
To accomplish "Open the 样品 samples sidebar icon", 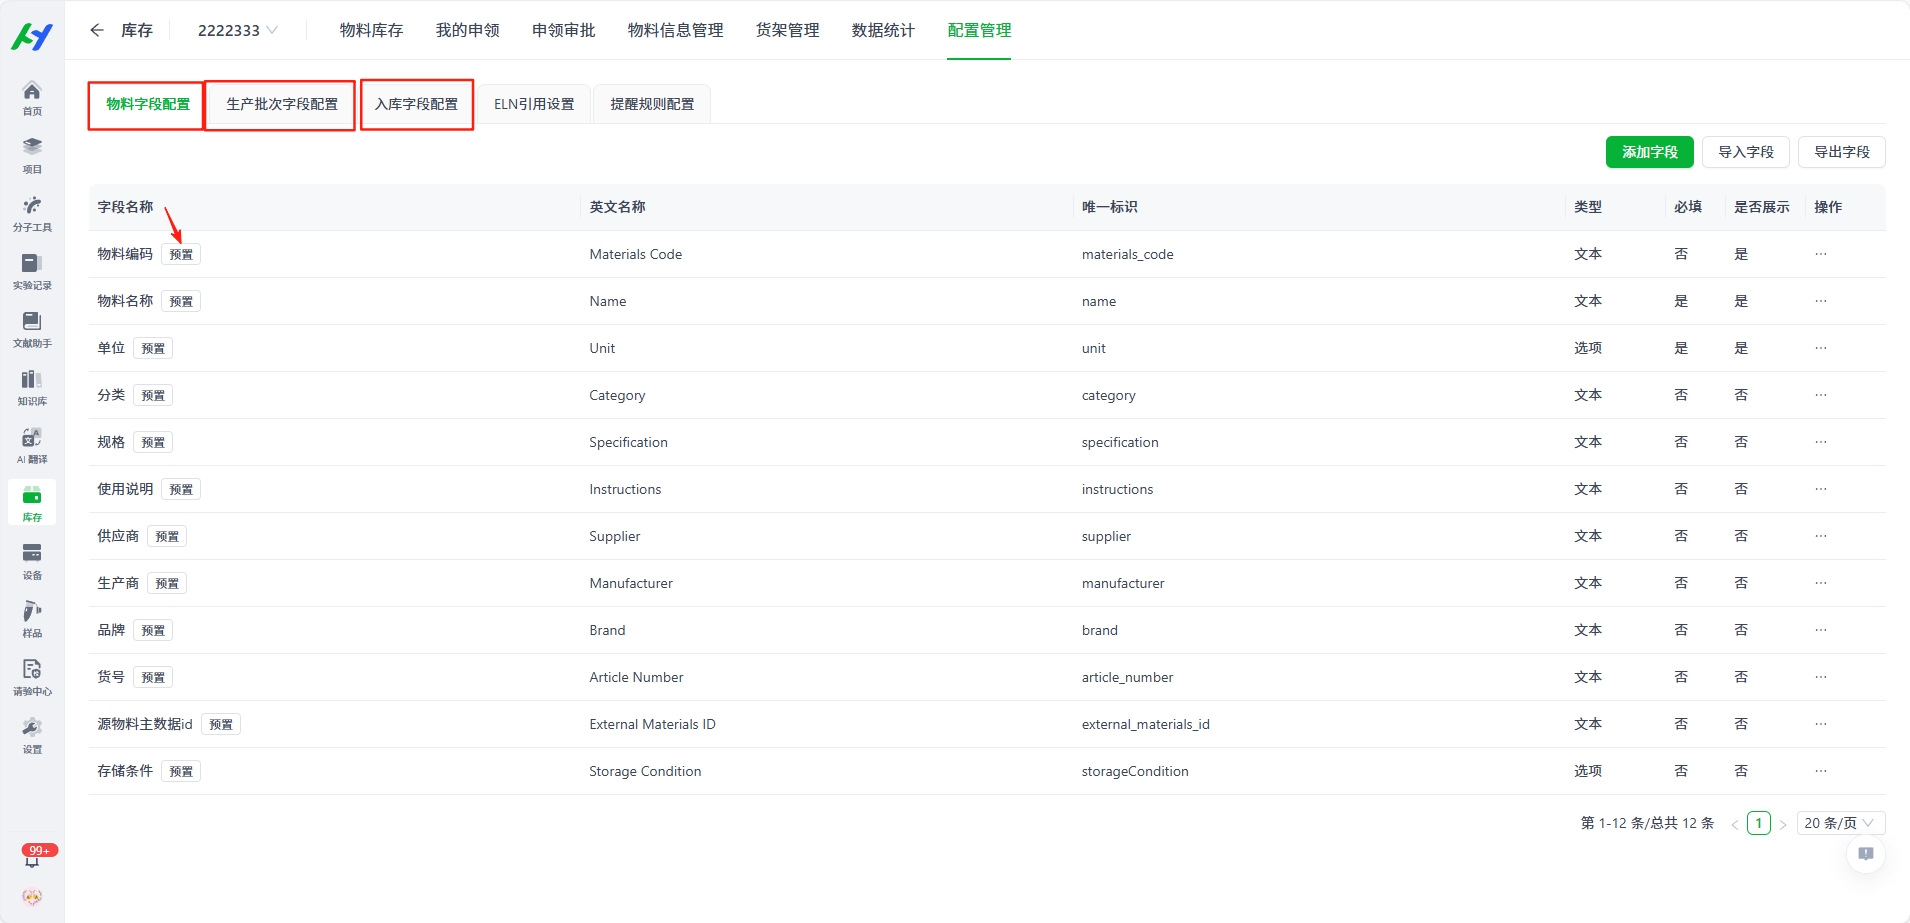I will (x=32, y=619).
